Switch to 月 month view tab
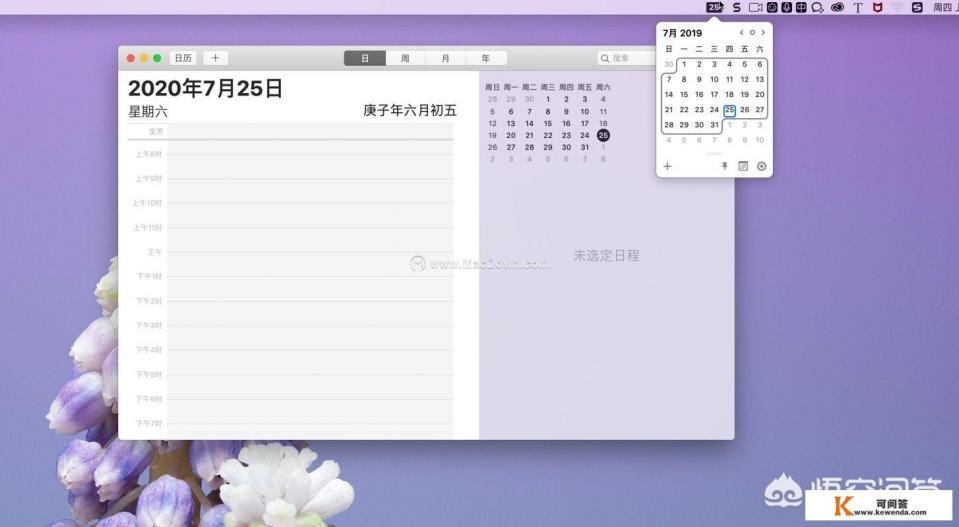The width and height of the screenshot is (959, 527). click(x=445, y=58)
